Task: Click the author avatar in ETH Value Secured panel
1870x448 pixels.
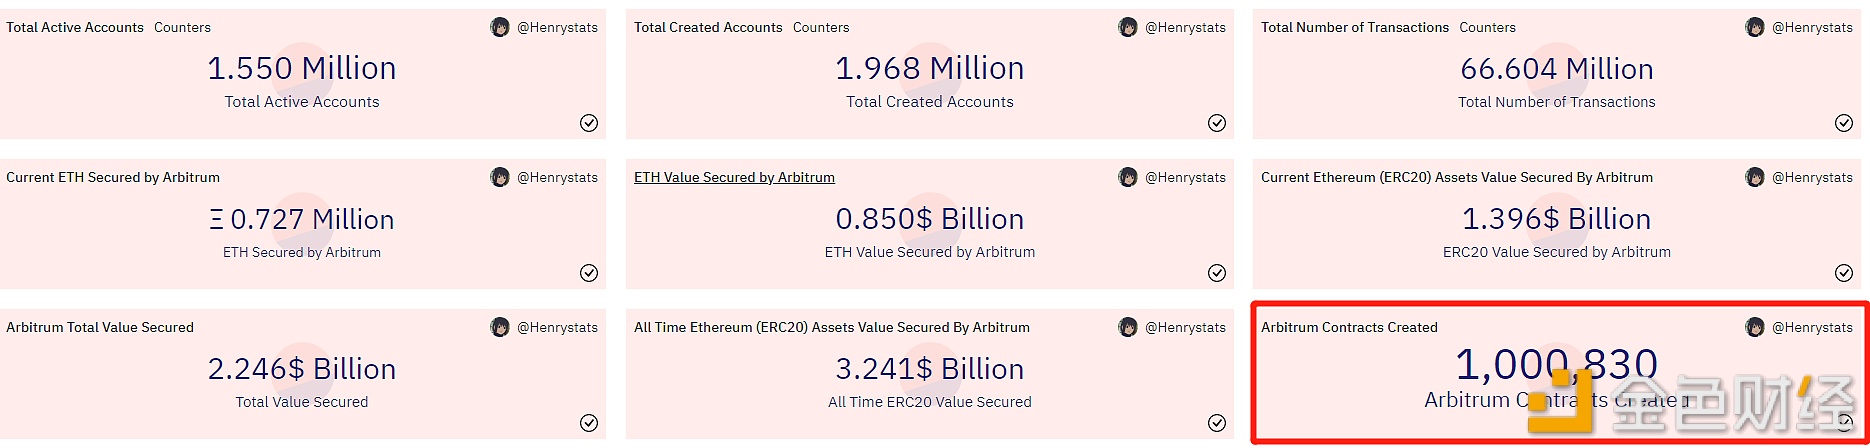Action: (1127, 177)
